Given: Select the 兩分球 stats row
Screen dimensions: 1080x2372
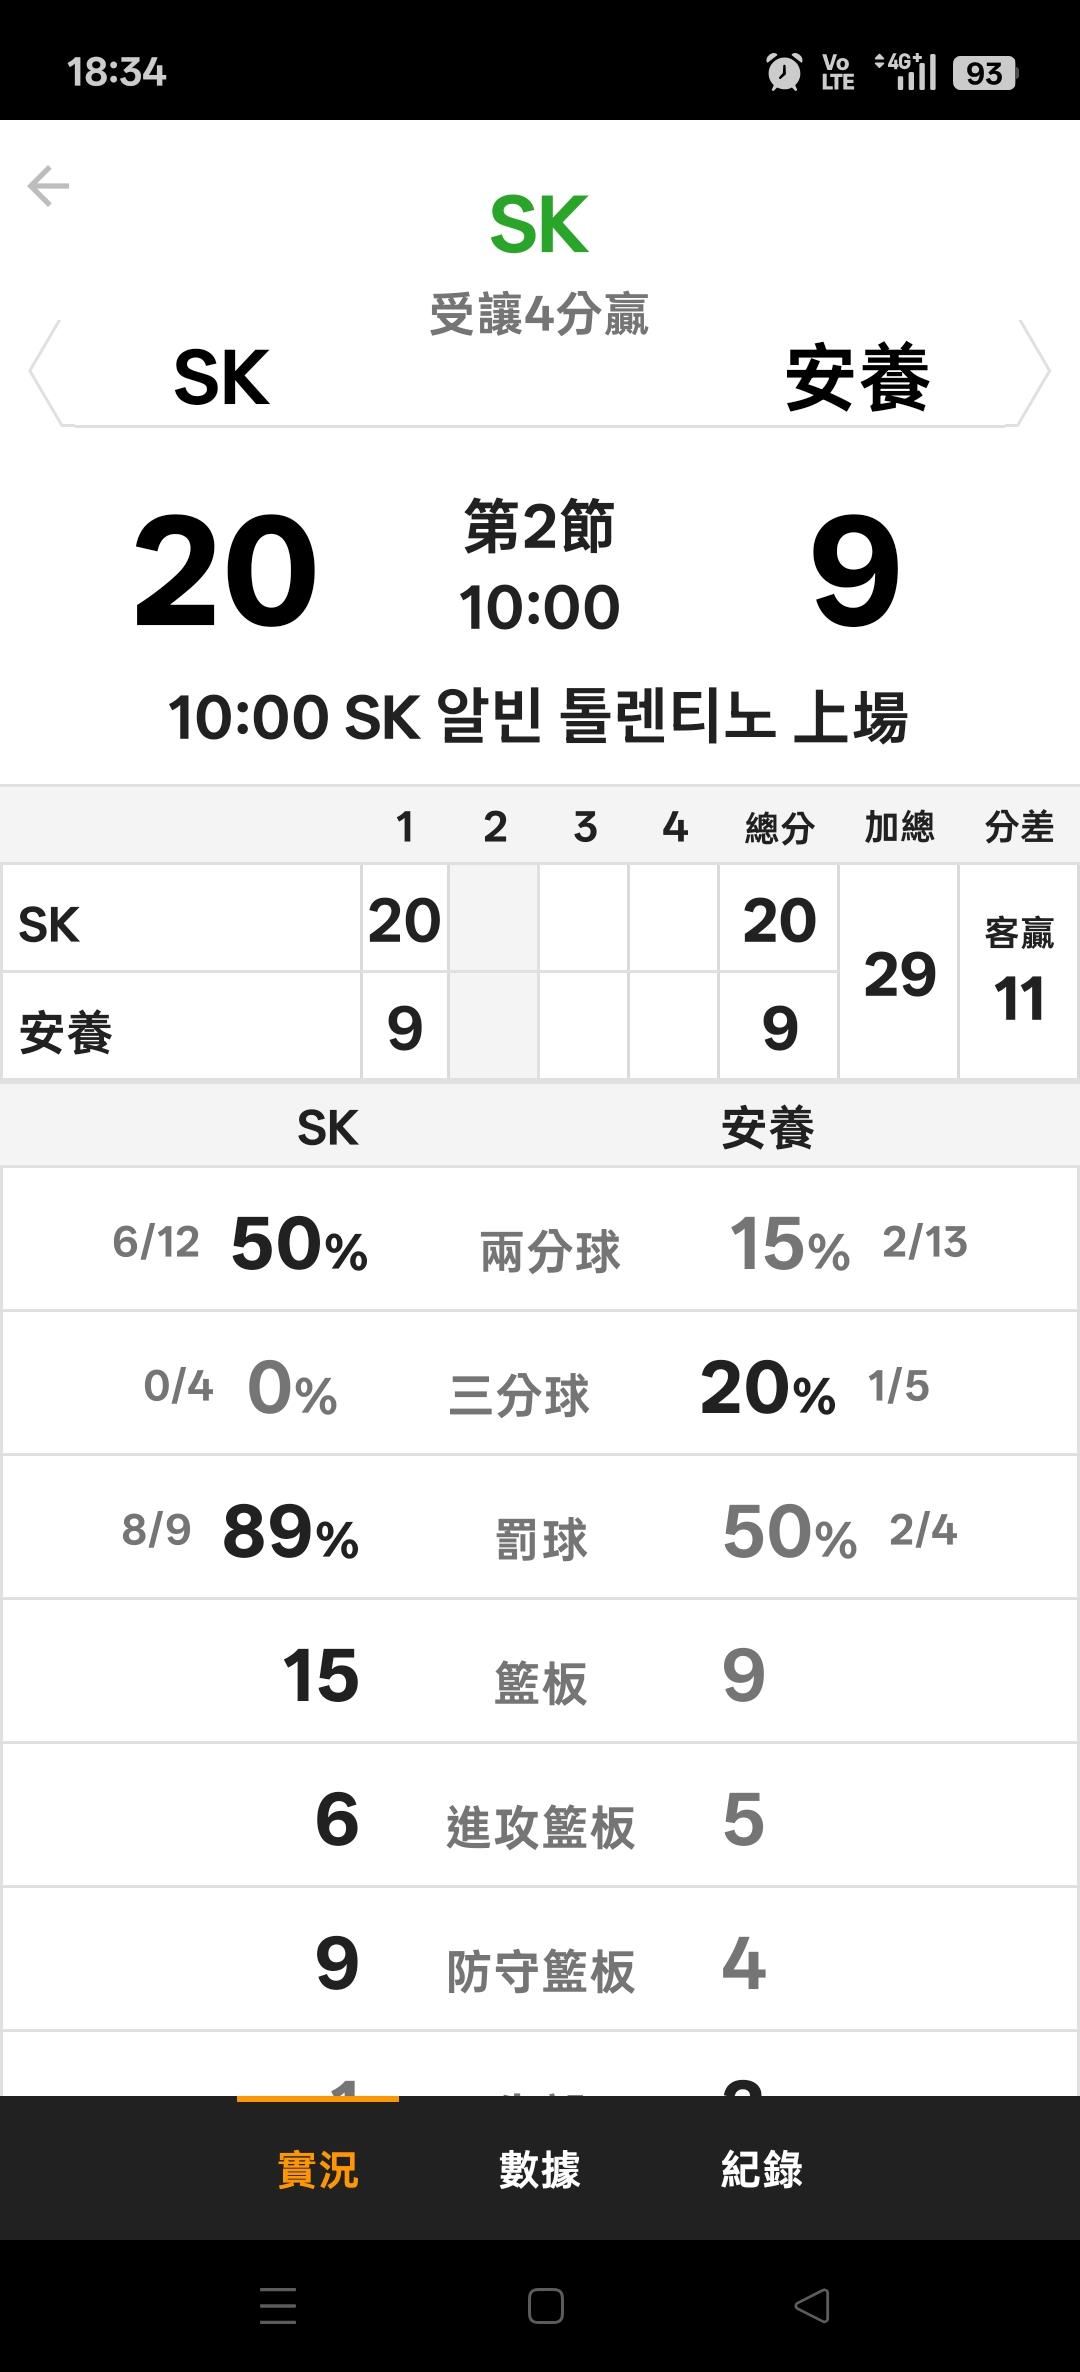Looking at the screenshot, I should [540, 1240].
